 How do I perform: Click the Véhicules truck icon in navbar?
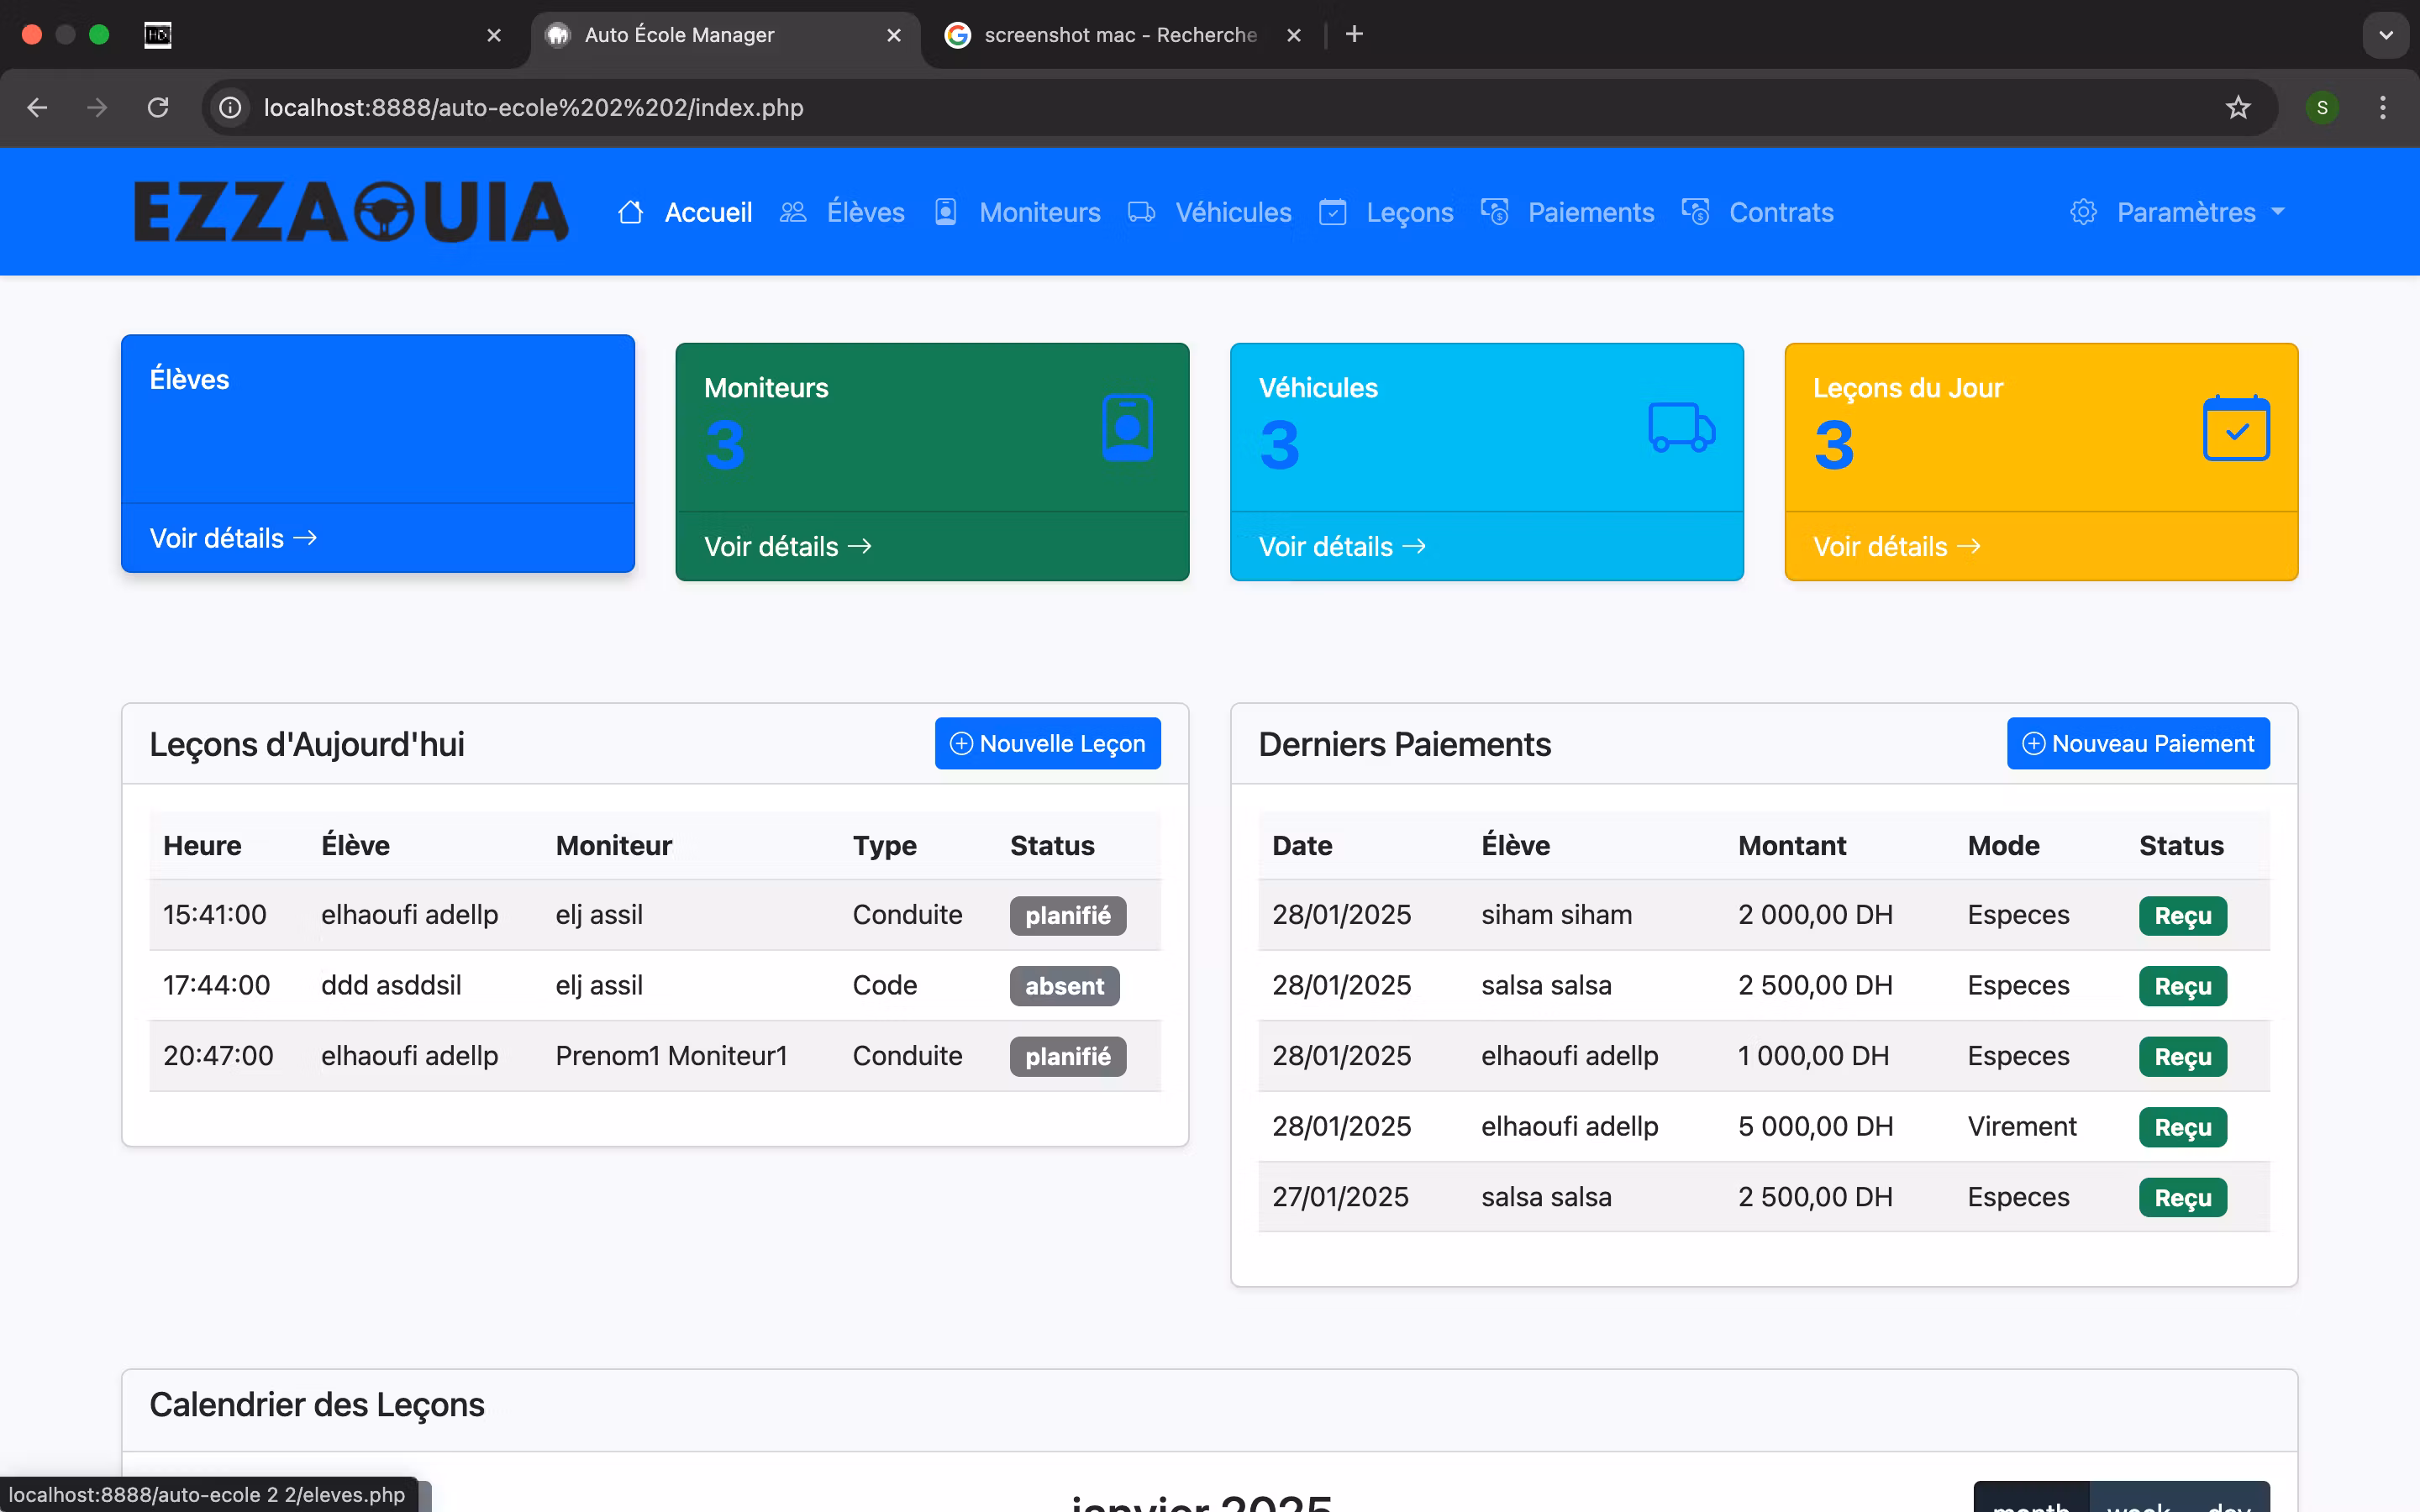pyautogui.click(x=1141, y=212)
